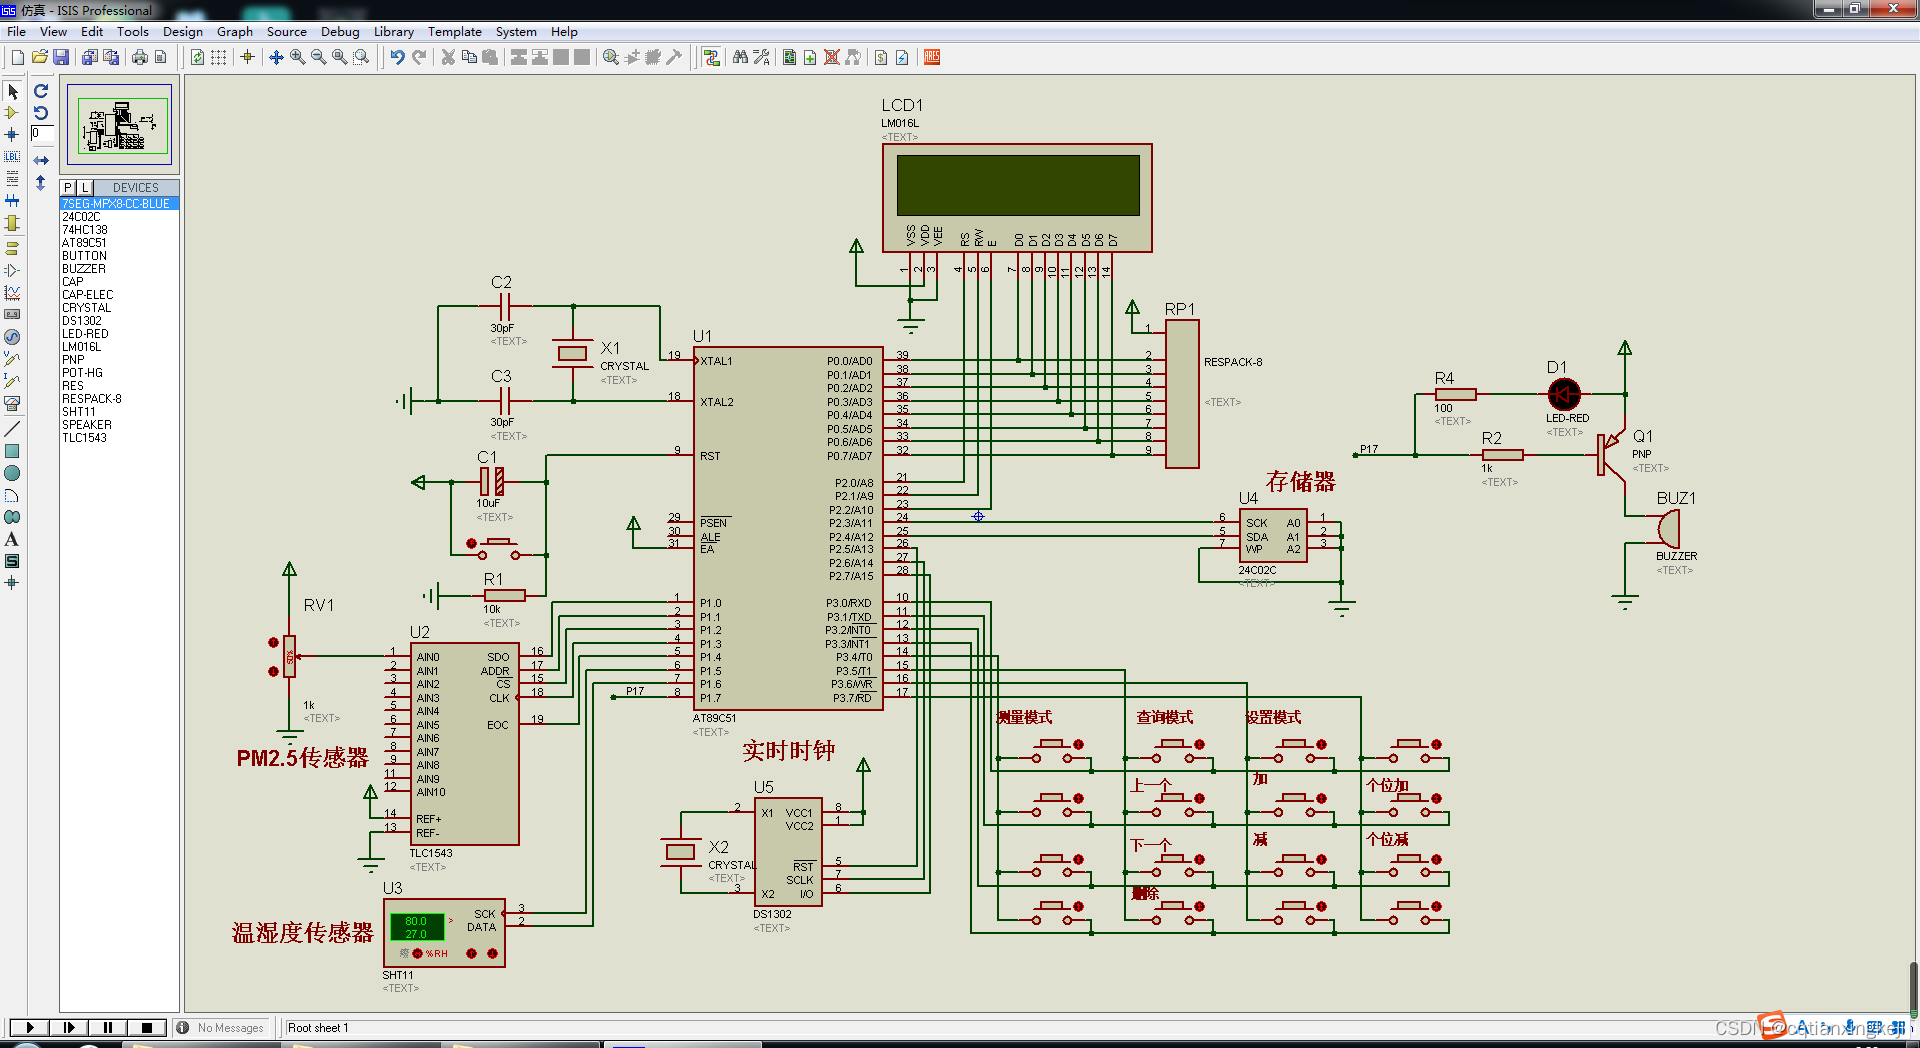Toggle Wire Autorouter

tap(711, 57)
